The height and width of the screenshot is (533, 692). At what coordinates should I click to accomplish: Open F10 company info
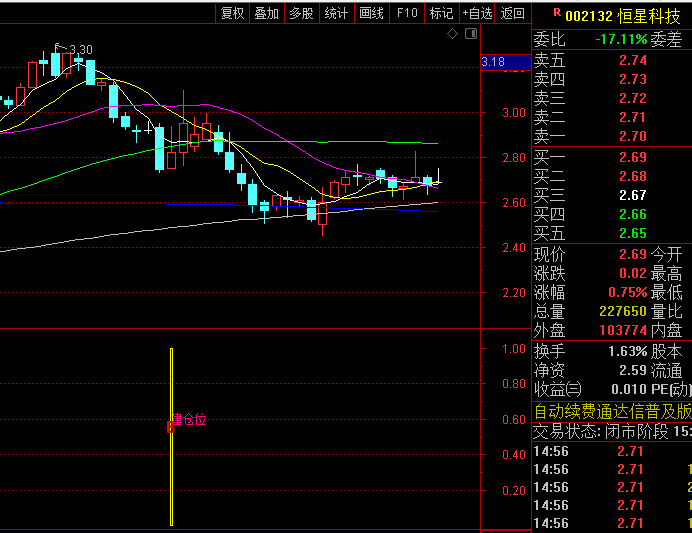tap(407, 13)
